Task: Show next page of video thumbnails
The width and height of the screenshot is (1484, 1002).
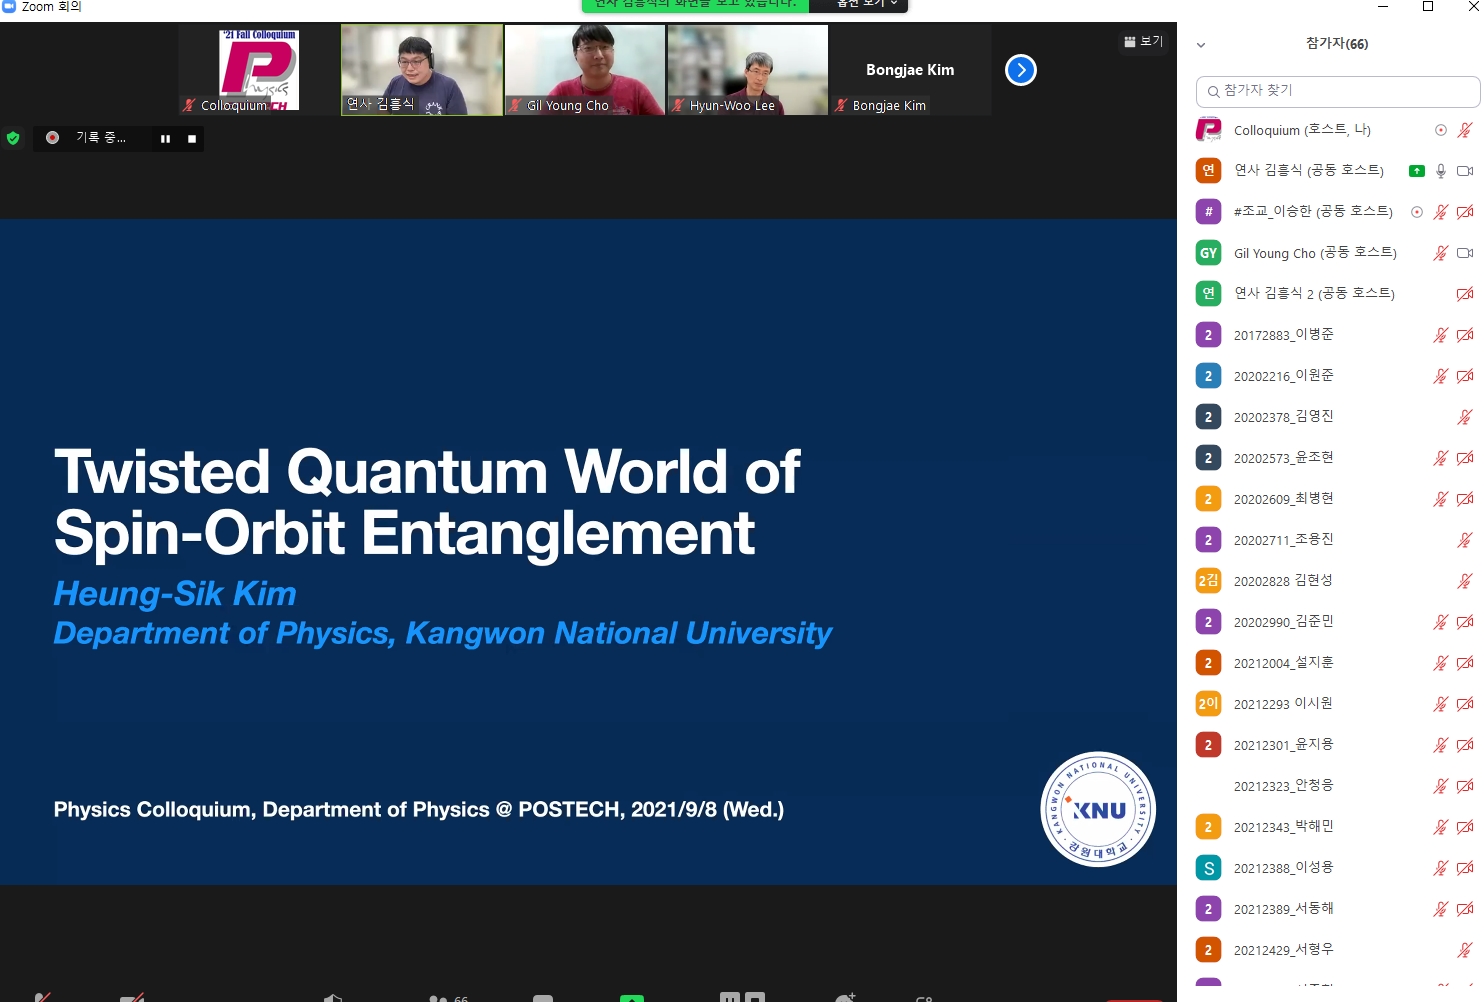Action: click(1020, 70)
